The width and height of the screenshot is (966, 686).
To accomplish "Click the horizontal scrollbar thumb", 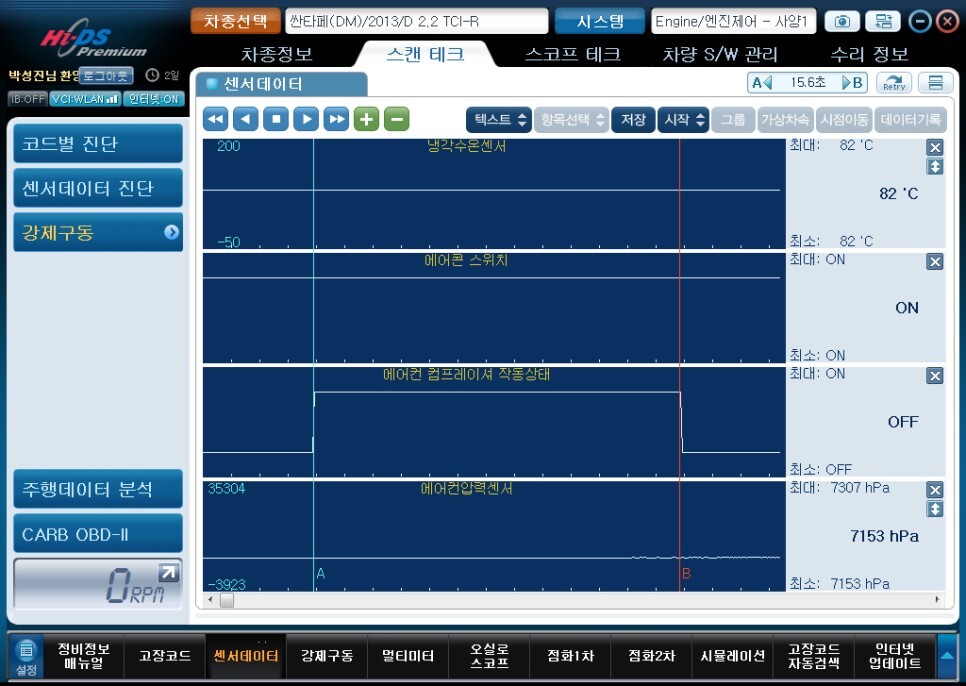I will 227,600.
